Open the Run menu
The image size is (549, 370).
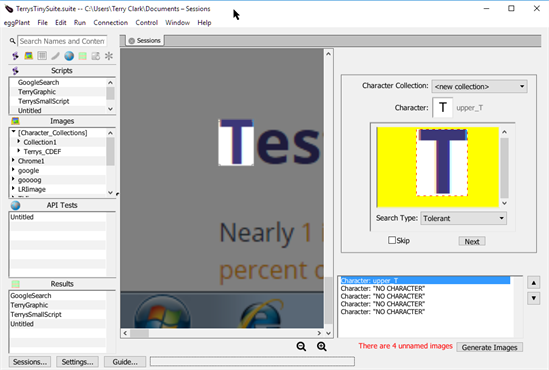[x=80, y=23]
